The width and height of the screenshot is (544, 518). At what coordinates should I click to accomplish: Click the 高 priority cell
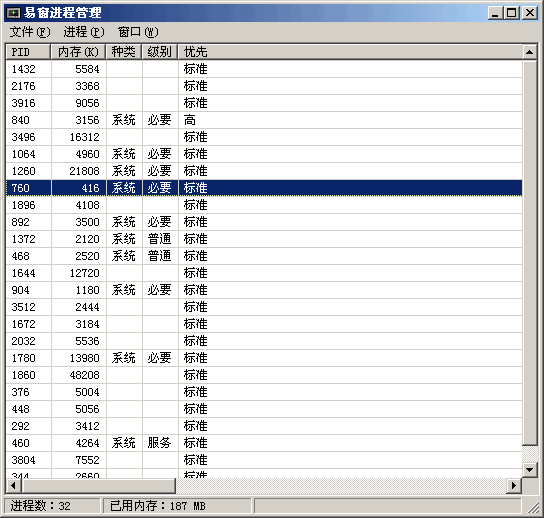coord(190,120)
